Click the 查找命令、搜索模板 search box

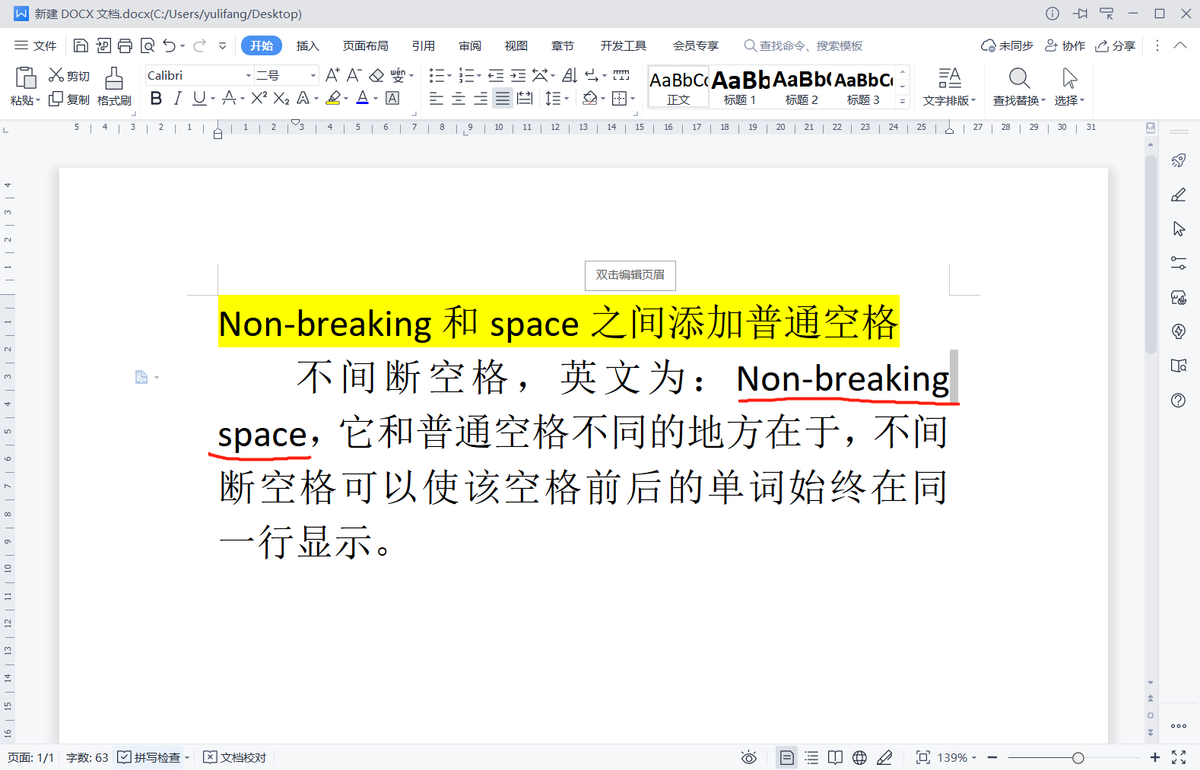coord(803,46)
